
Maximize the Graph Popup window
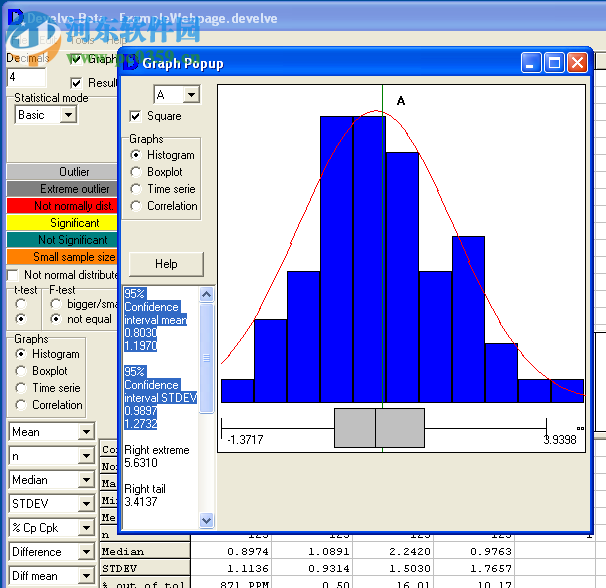click(554, 63)
